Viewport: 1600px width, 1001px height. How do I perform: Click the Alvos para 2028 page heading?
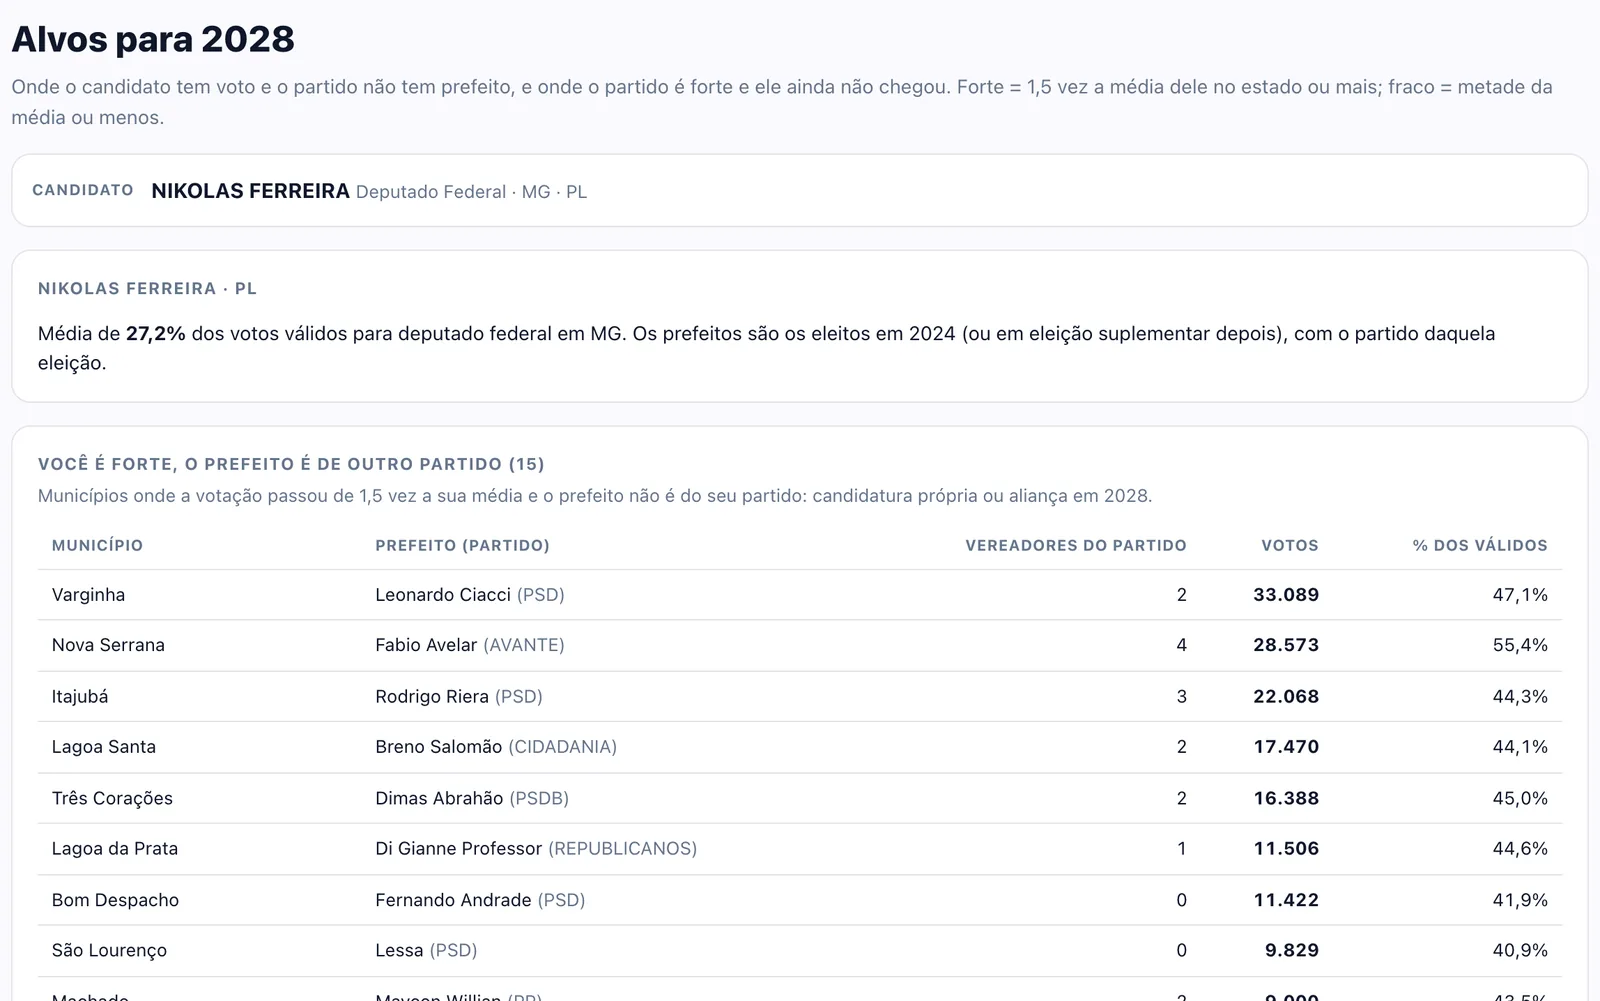(153, 39)
